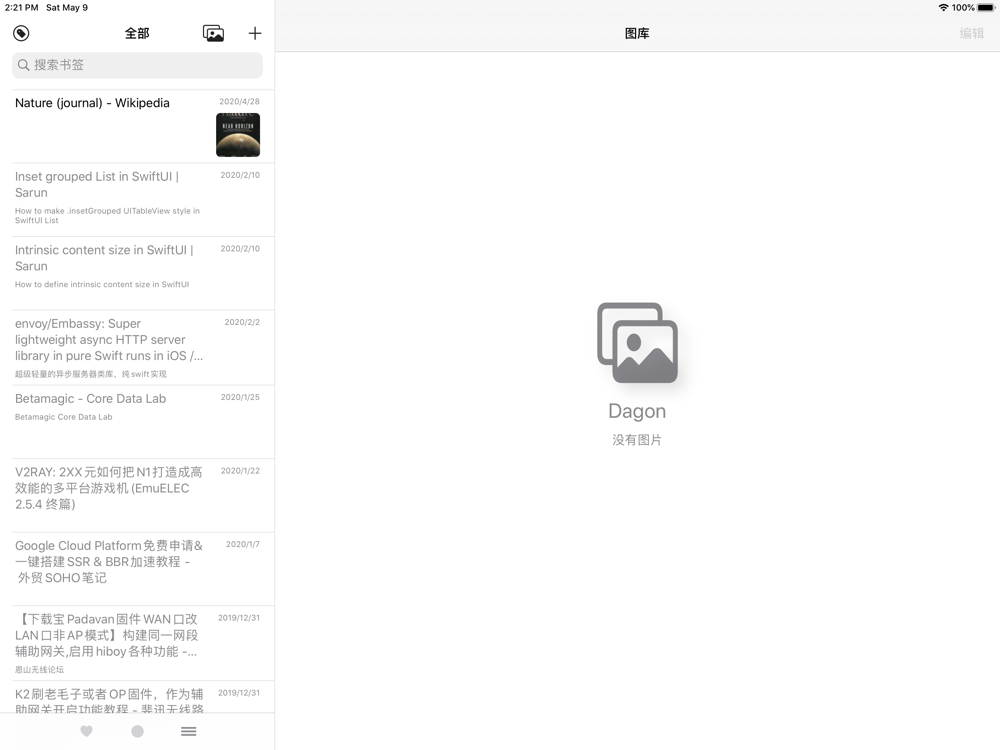Select the circle tab in the bottom bar
The image size is (1000, 750).
(137, 731)
